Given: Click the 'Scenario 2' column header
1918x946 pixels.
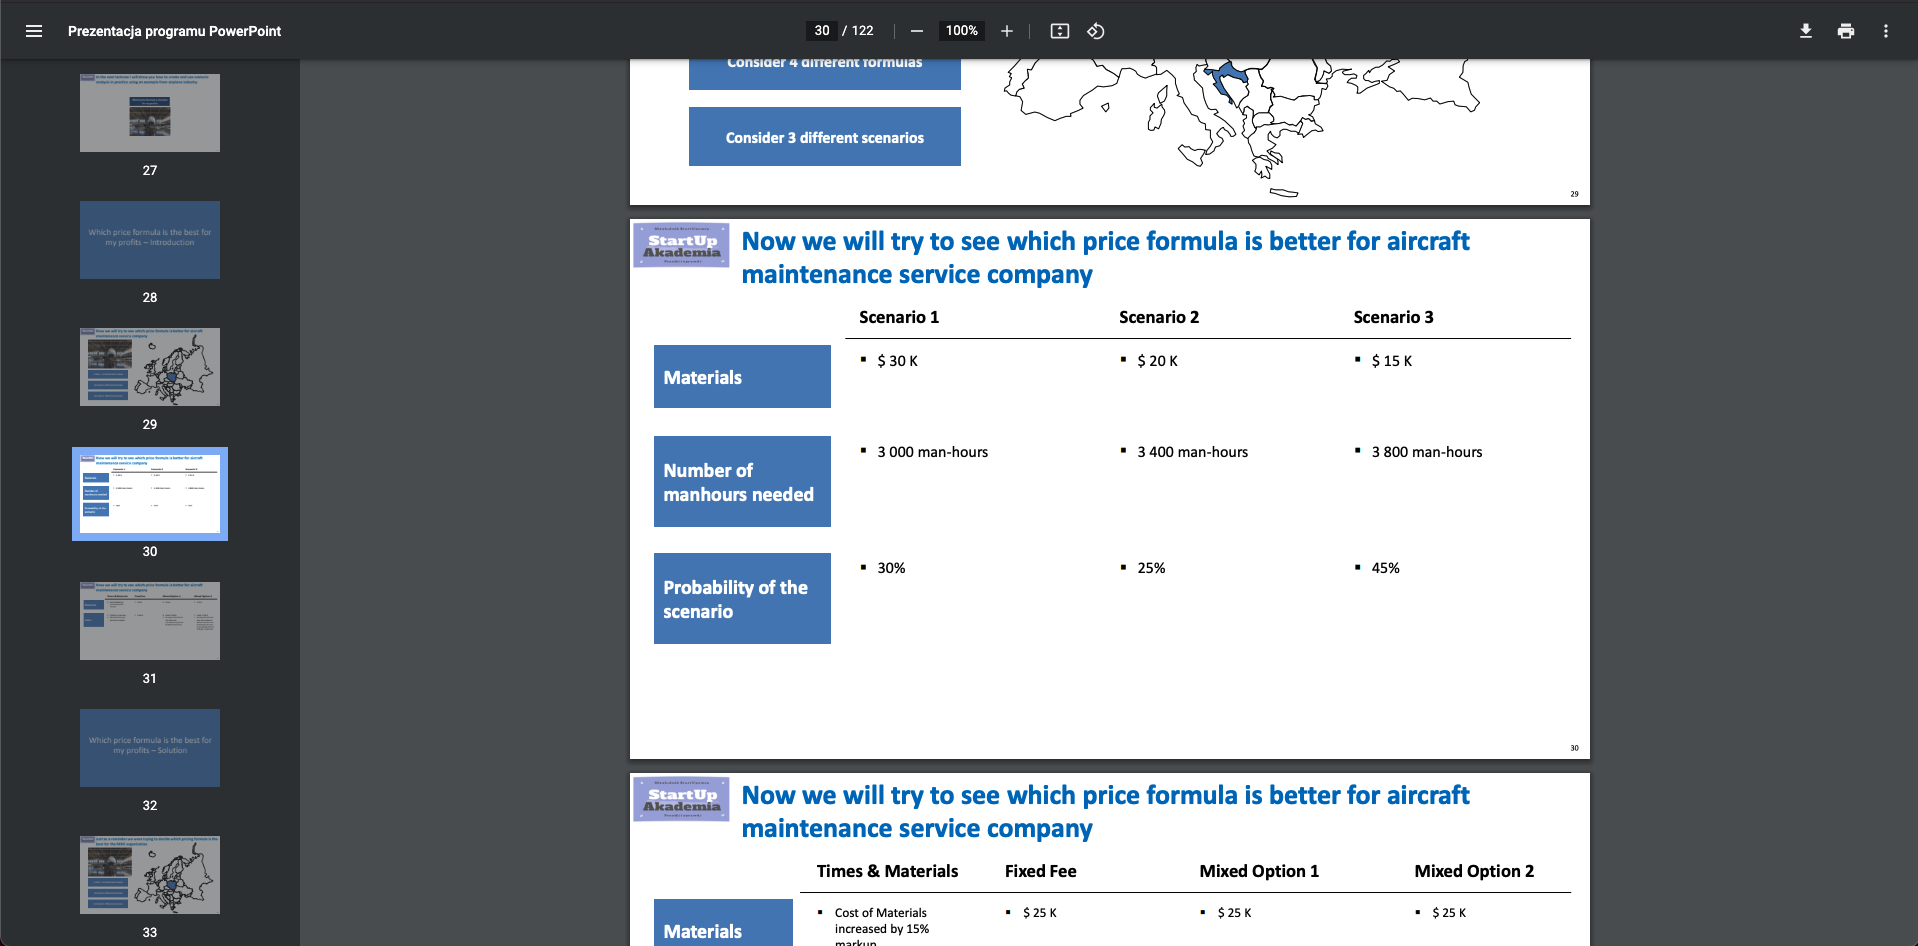Looking at the screenshot, I should [1159, 317].
